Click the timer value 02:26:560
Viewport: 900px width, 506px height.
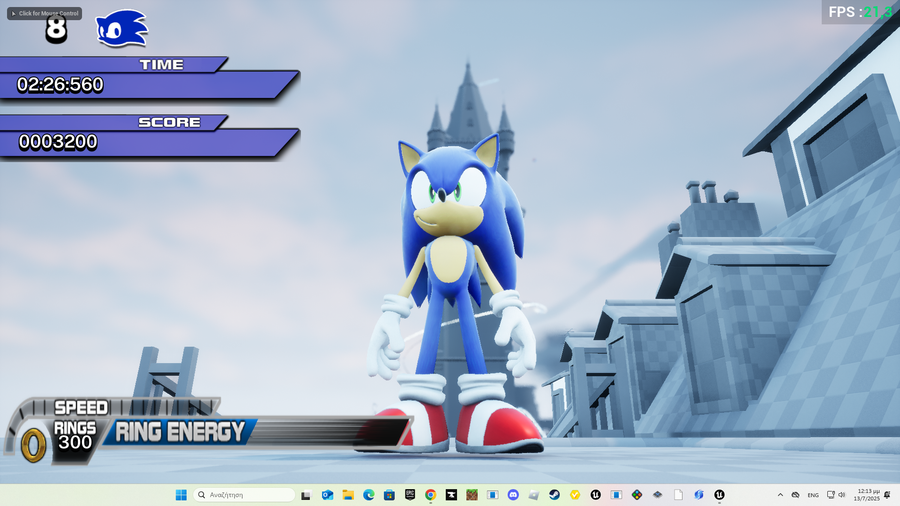(60, 85)
